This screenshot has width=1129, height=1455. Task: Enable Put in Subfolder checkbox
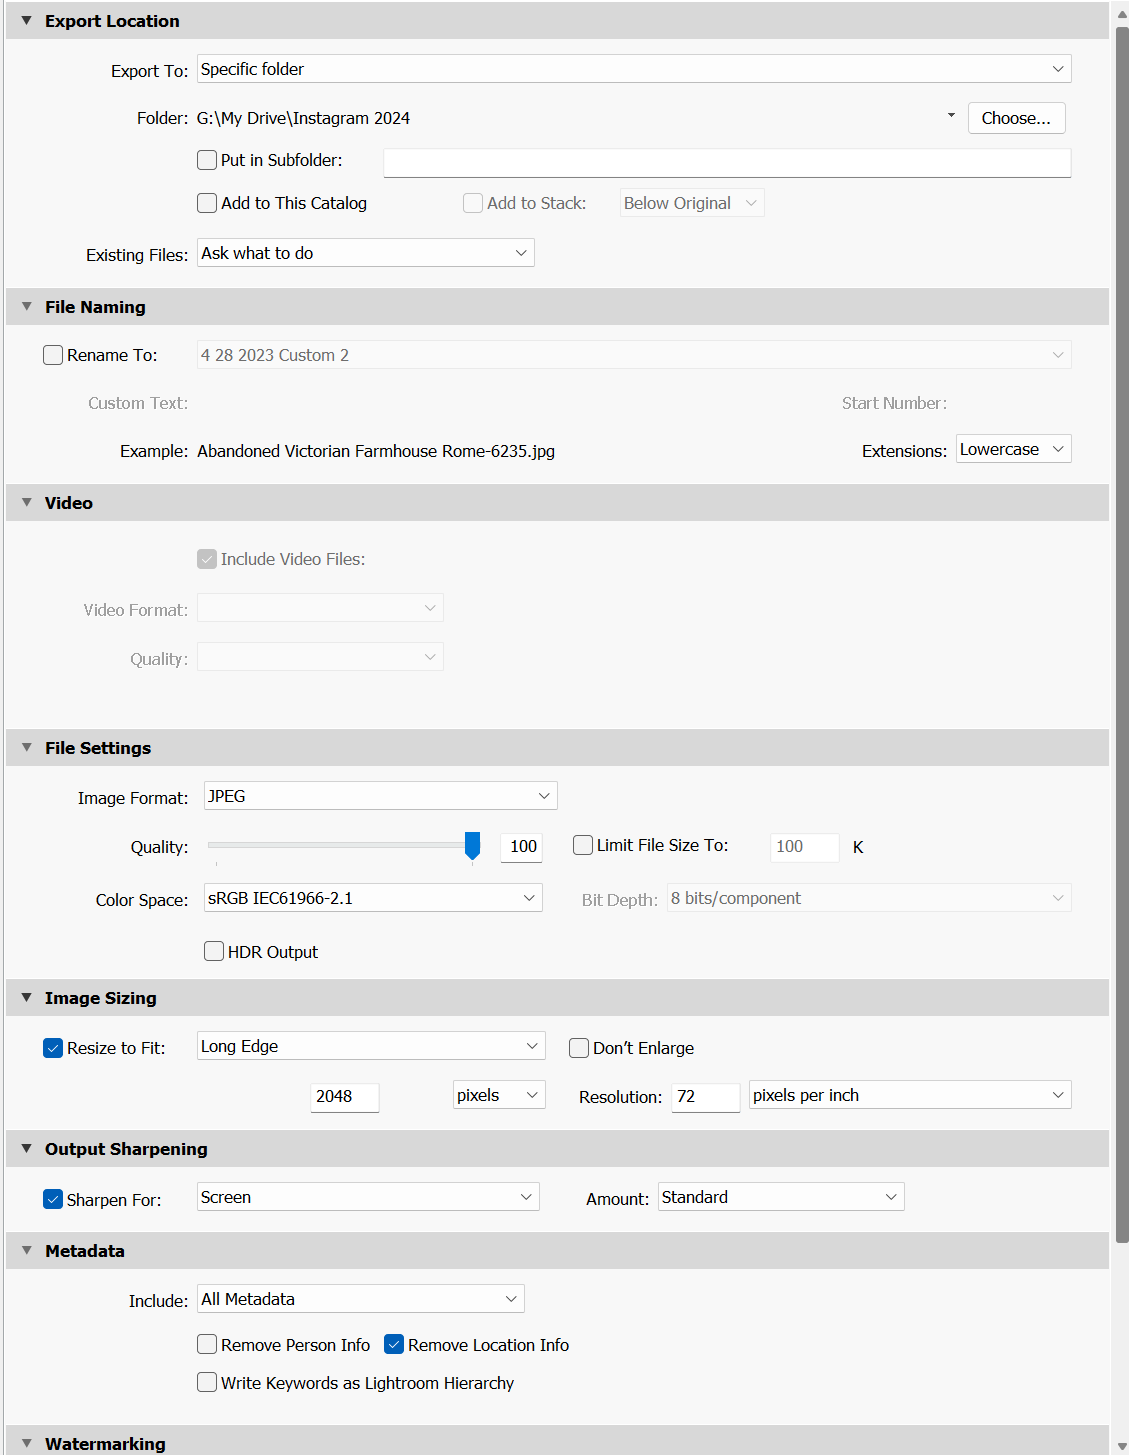tap(207, 160)
